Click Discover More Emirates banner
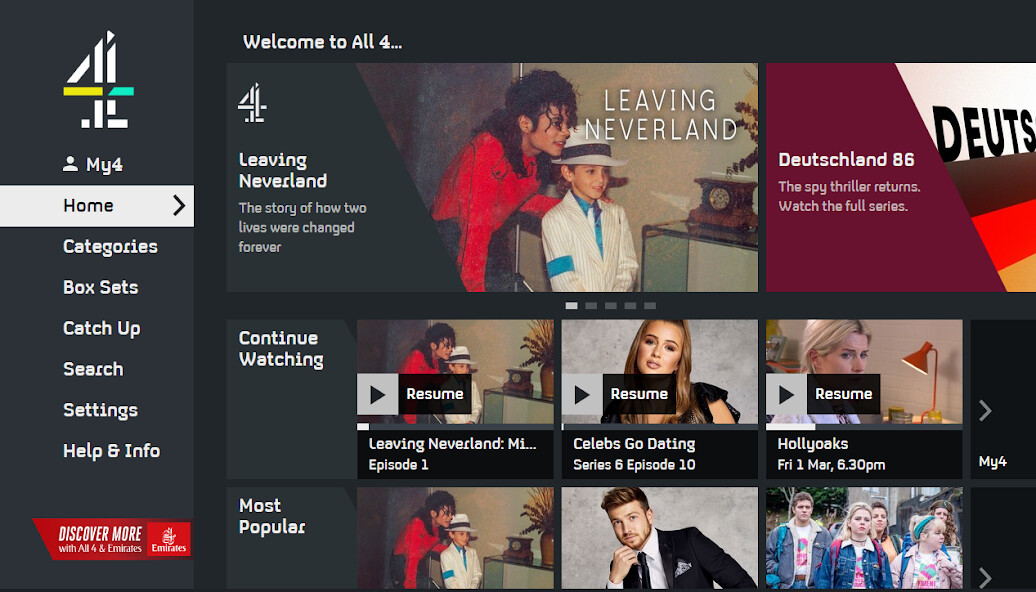 click(x=112, y=538)
